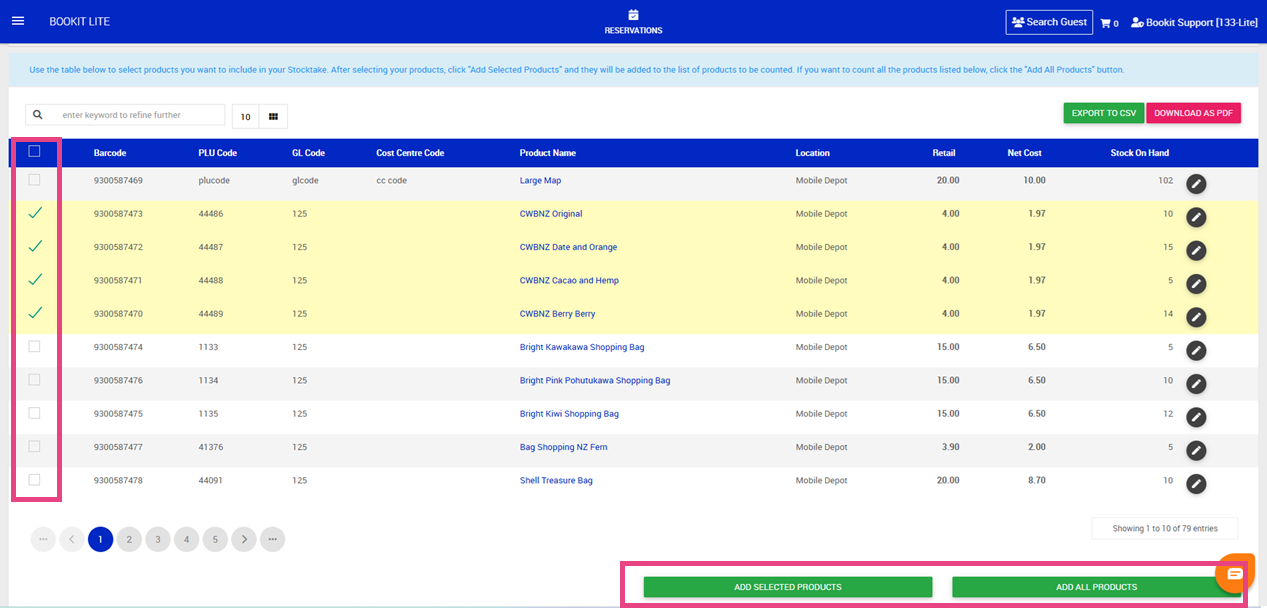Image resolution: width=1267 pixels, height=608 pixels.
Task: Toggle the select-all header checkbox
Action: point(34,151)
